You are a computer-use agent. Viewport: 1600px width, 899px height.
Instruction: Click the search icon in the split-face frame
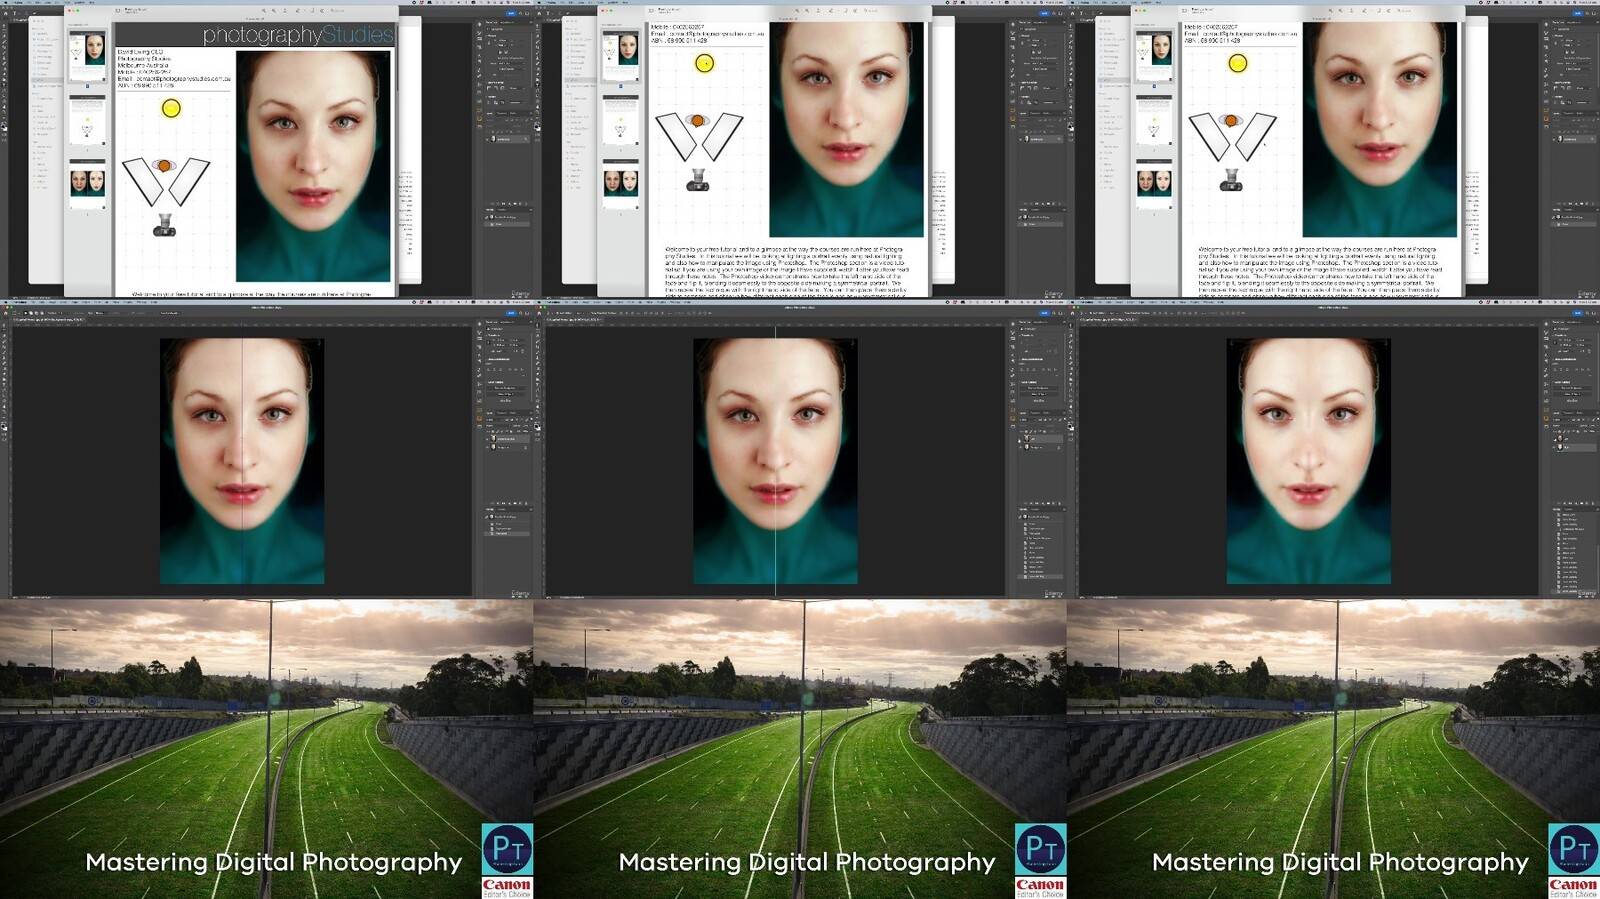(x=521, y=313)
